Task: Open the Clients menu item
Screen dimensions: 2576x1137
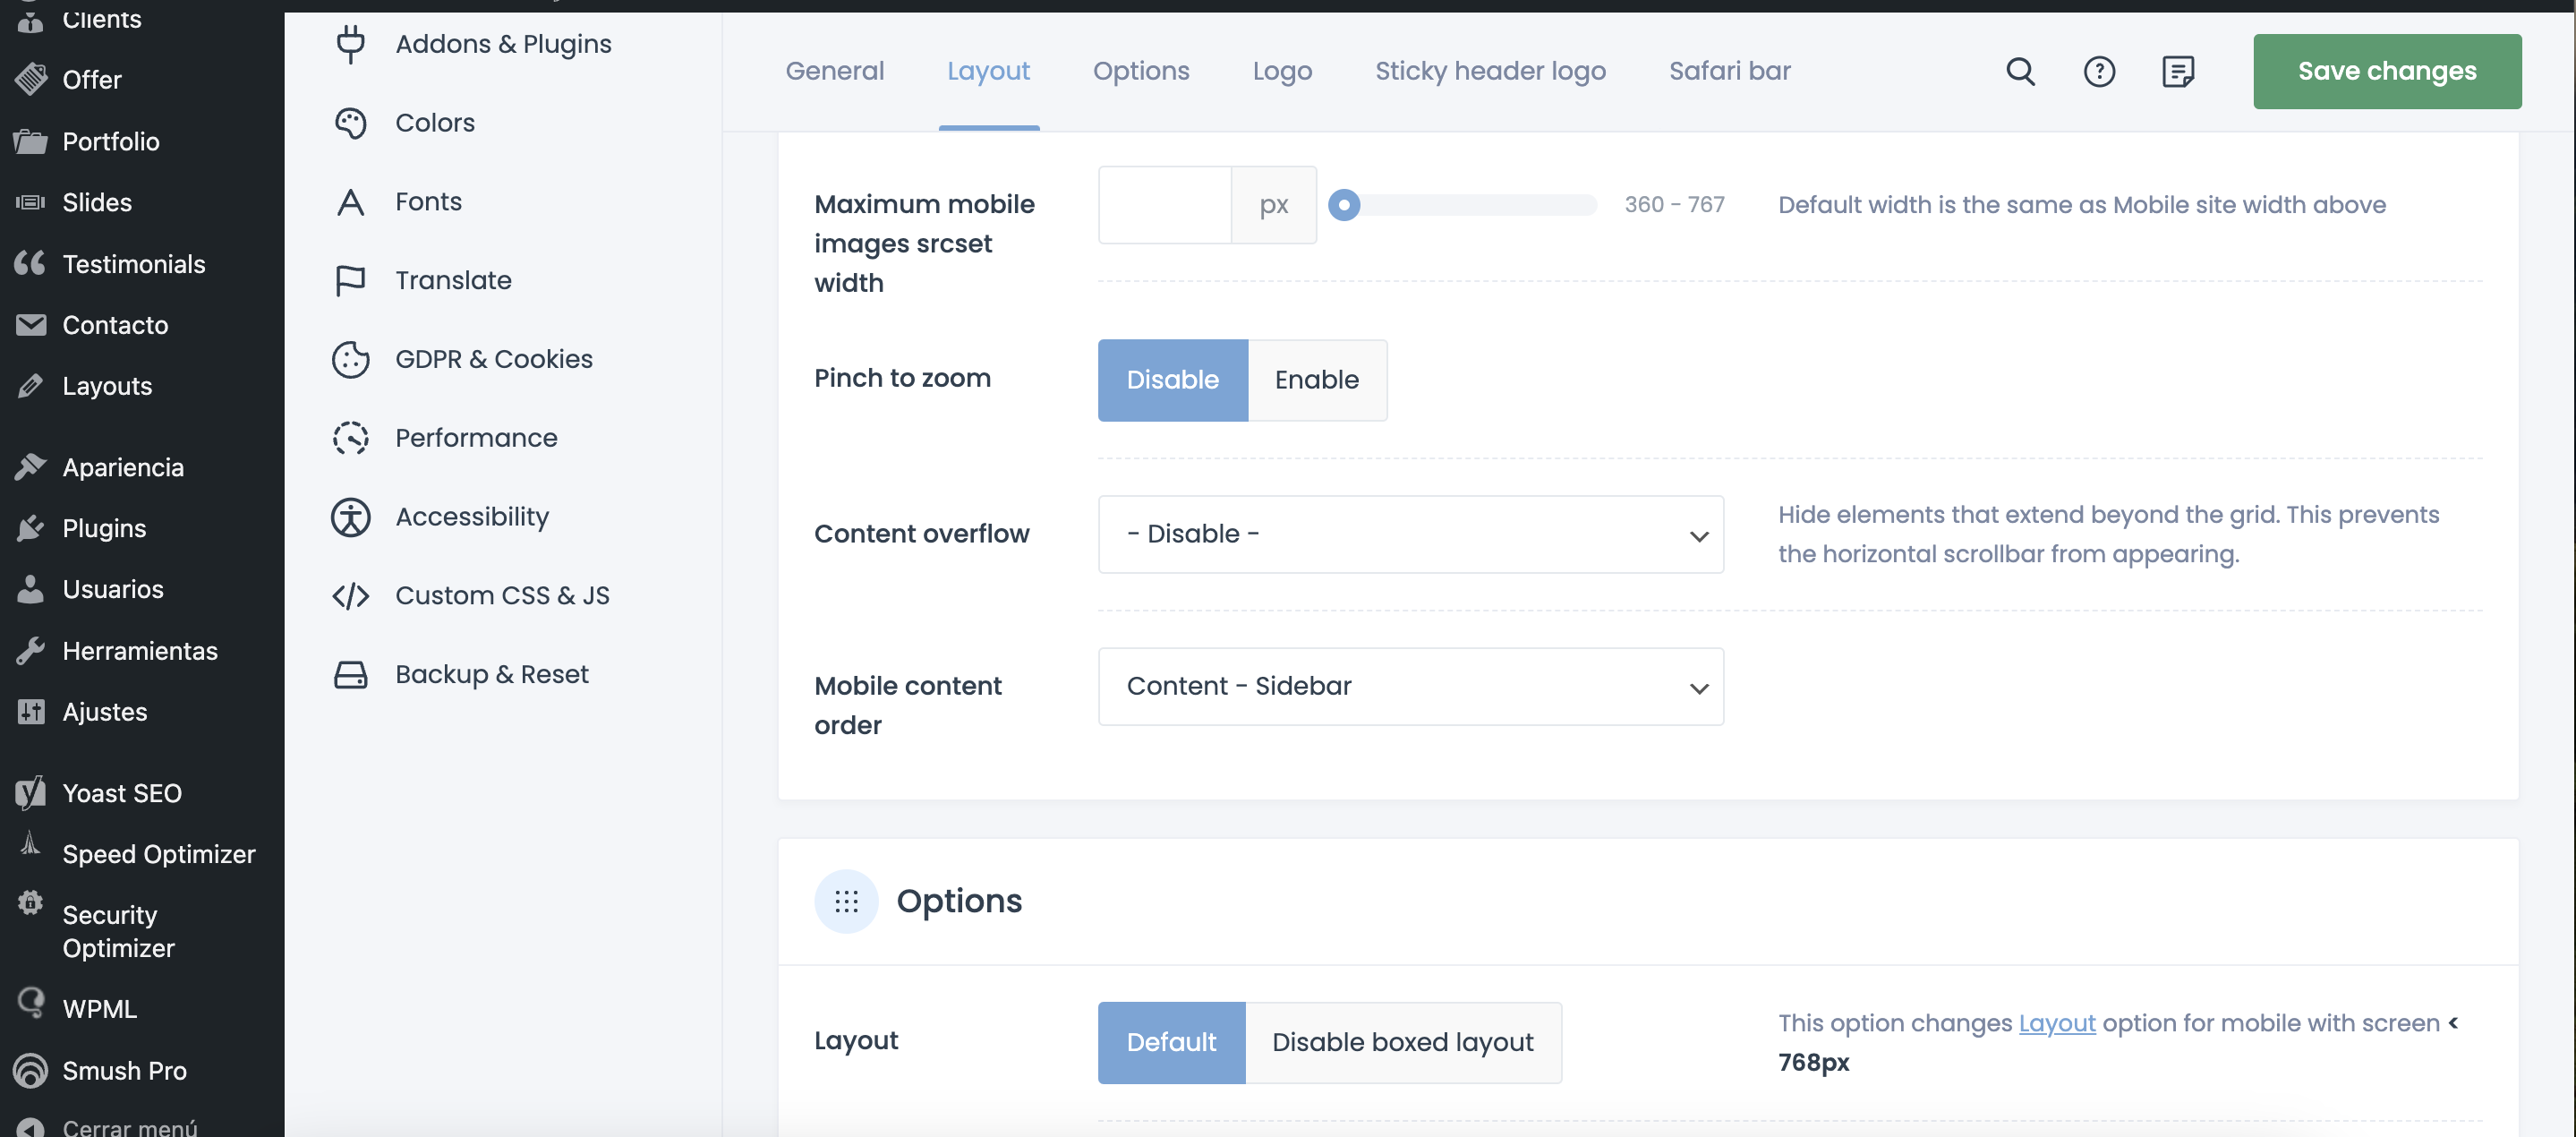Action: 101,18
